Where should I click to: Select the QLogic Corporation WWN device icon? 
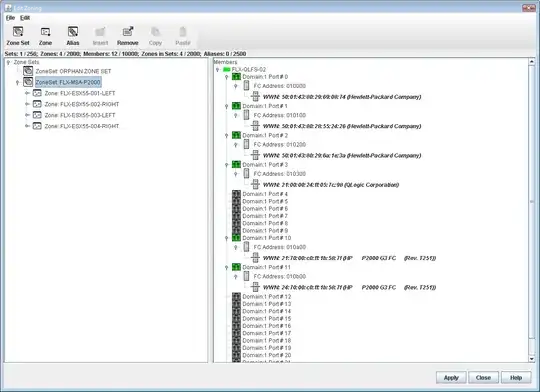coord(255,184)
